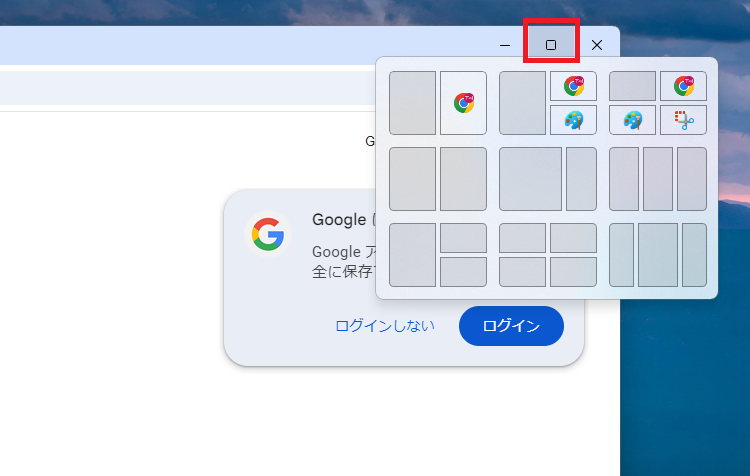Screen dimensions: 750x476
Task: Choose the empty tall zone beside Chrome and Paint
Action: click(522, 102)
